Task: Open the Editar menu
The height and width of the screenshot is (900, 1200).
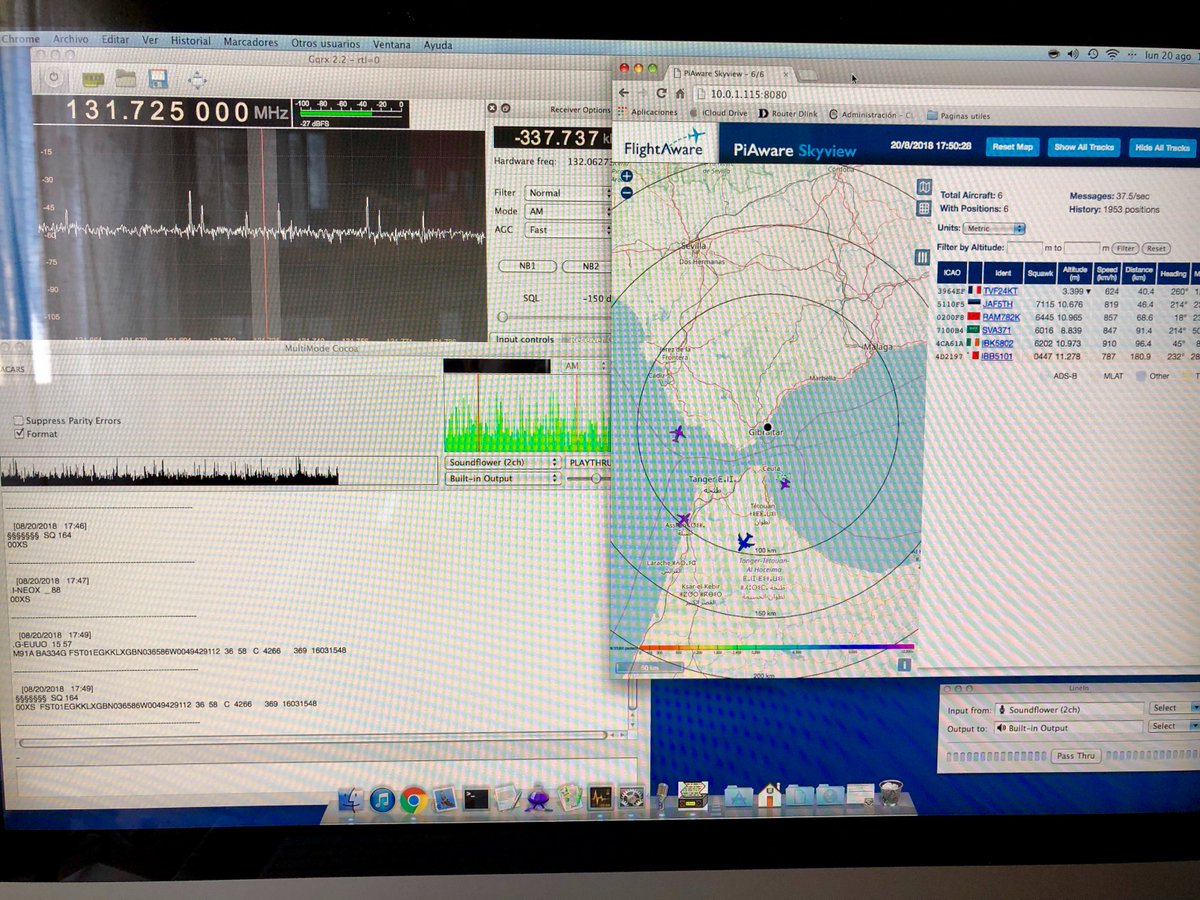Action: (x=116, y=40)
